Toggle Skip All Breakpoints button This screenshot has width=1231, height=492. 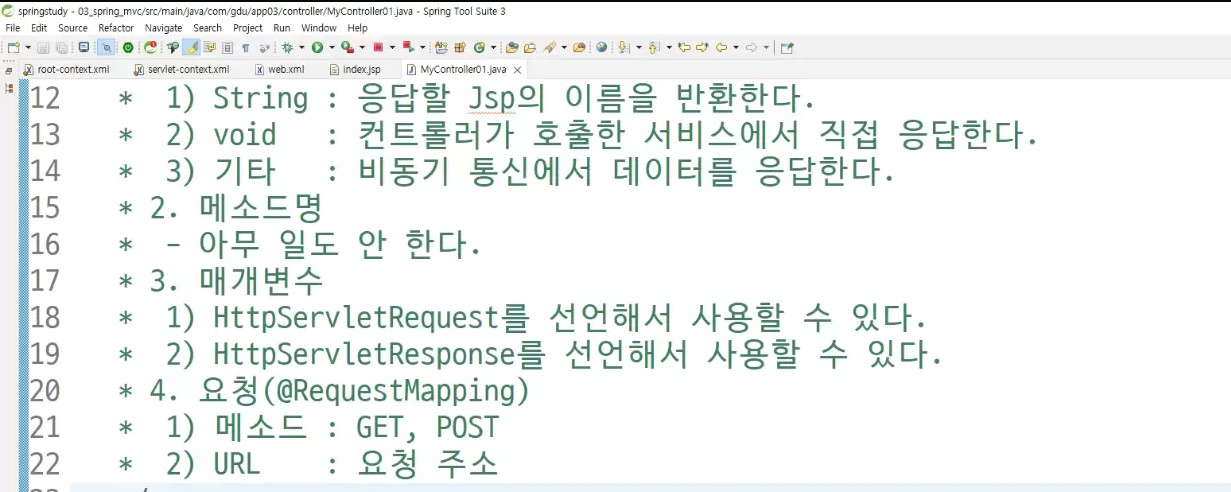point(107,47)
